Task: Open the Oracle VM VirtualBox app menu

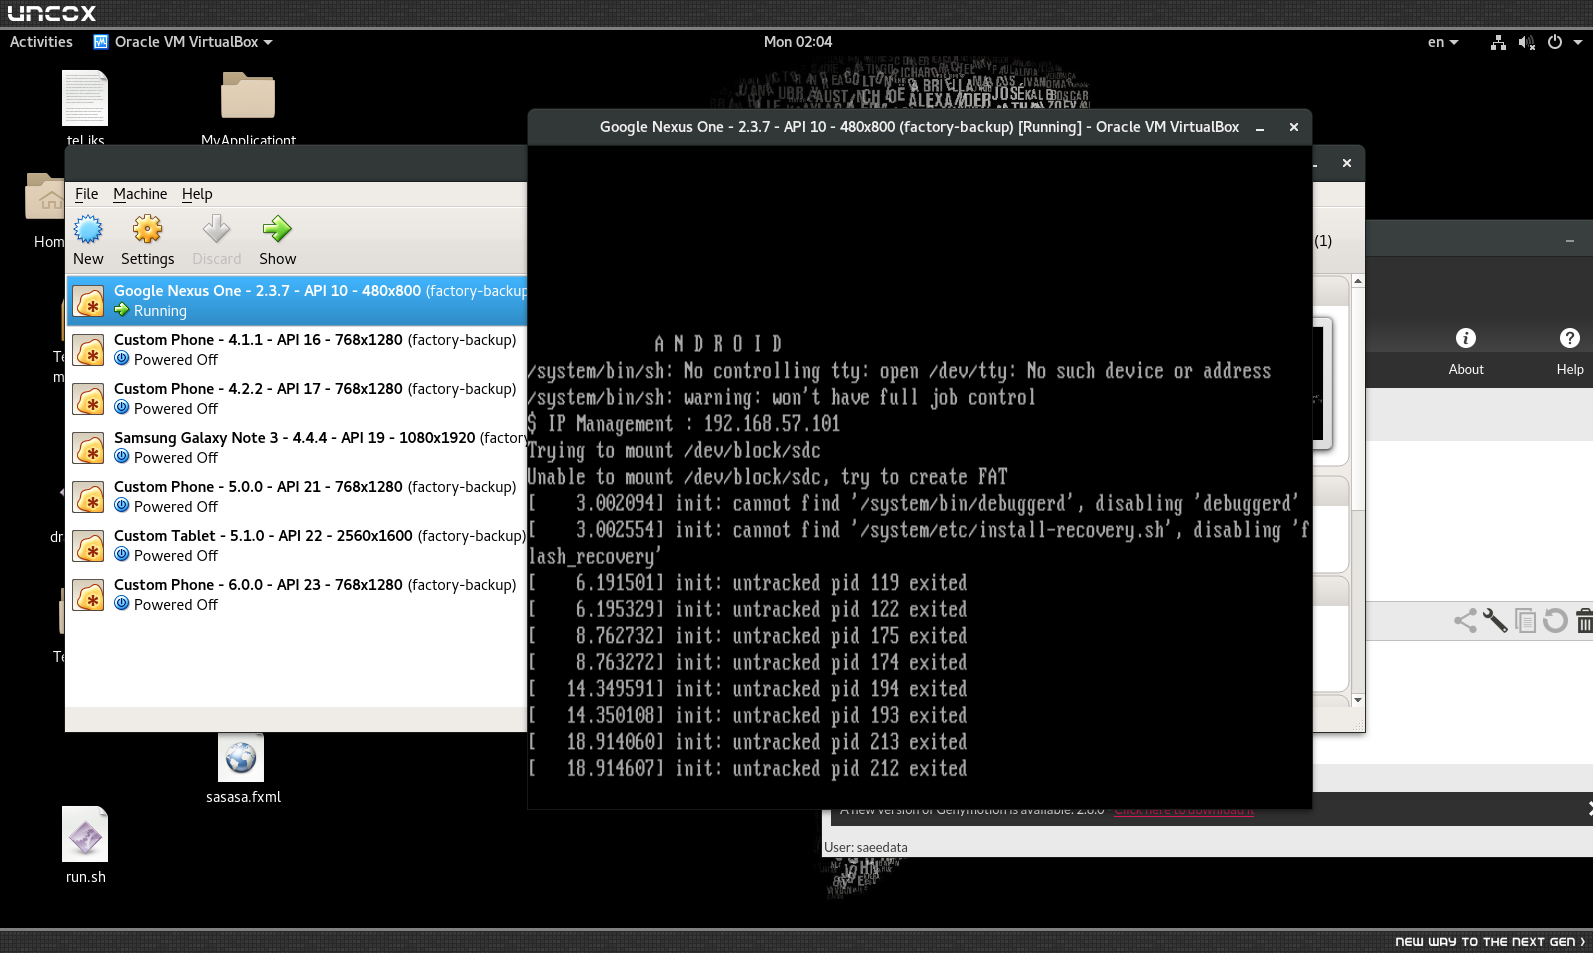Action: [183, 42]
